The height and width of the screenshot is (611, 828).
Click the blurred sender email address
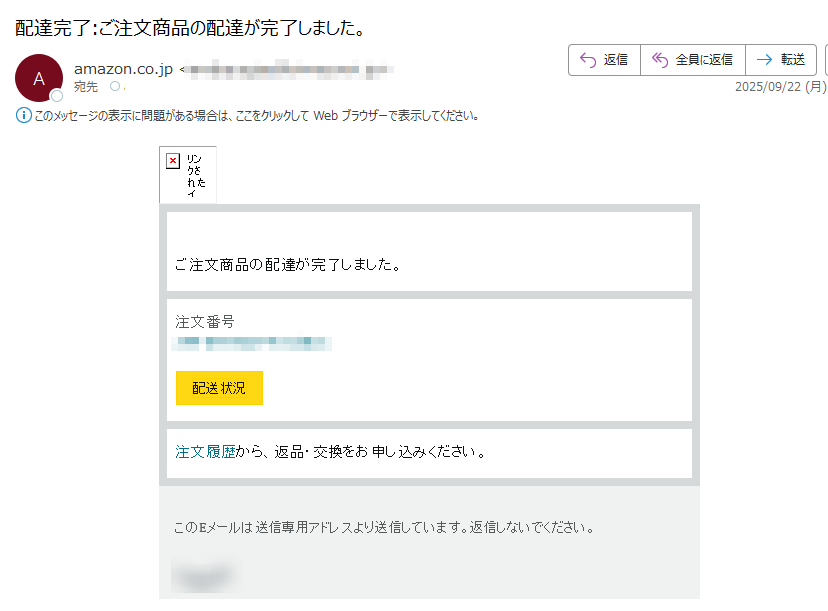point(290,69)
